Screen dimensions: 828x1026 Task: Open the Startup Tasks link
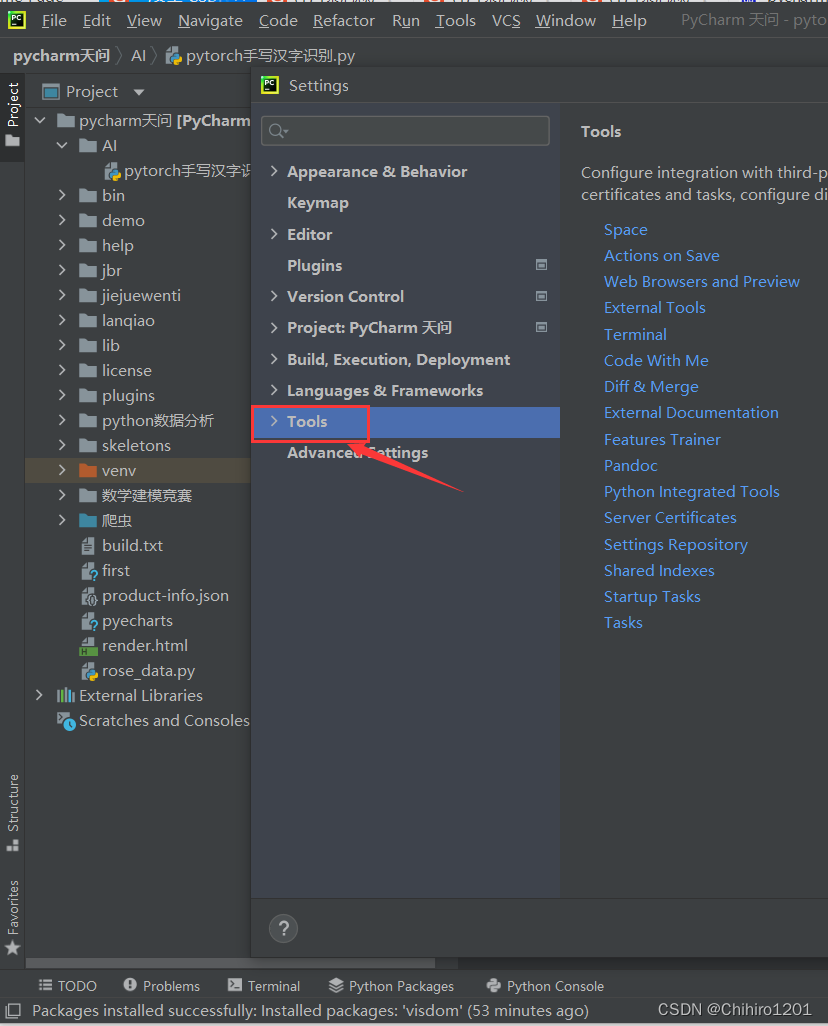pyautogui.click(x=652, y=597)
